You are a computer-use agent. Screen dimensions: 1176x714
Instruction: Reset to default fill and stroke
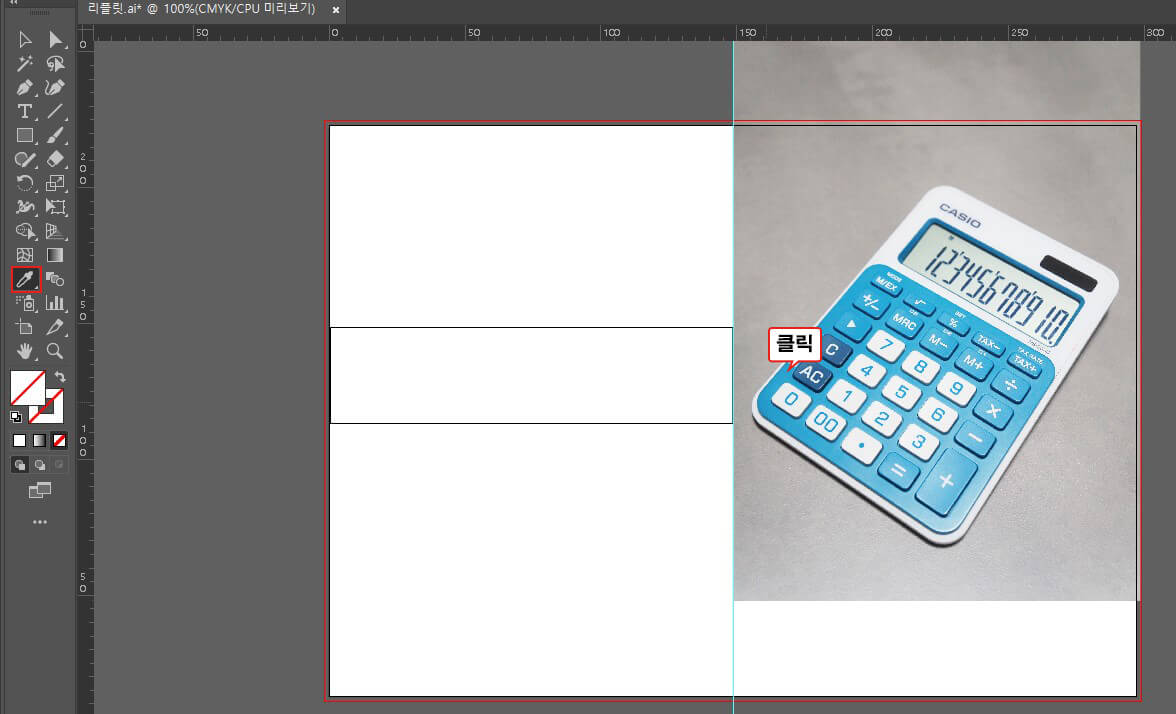(16, 416)
